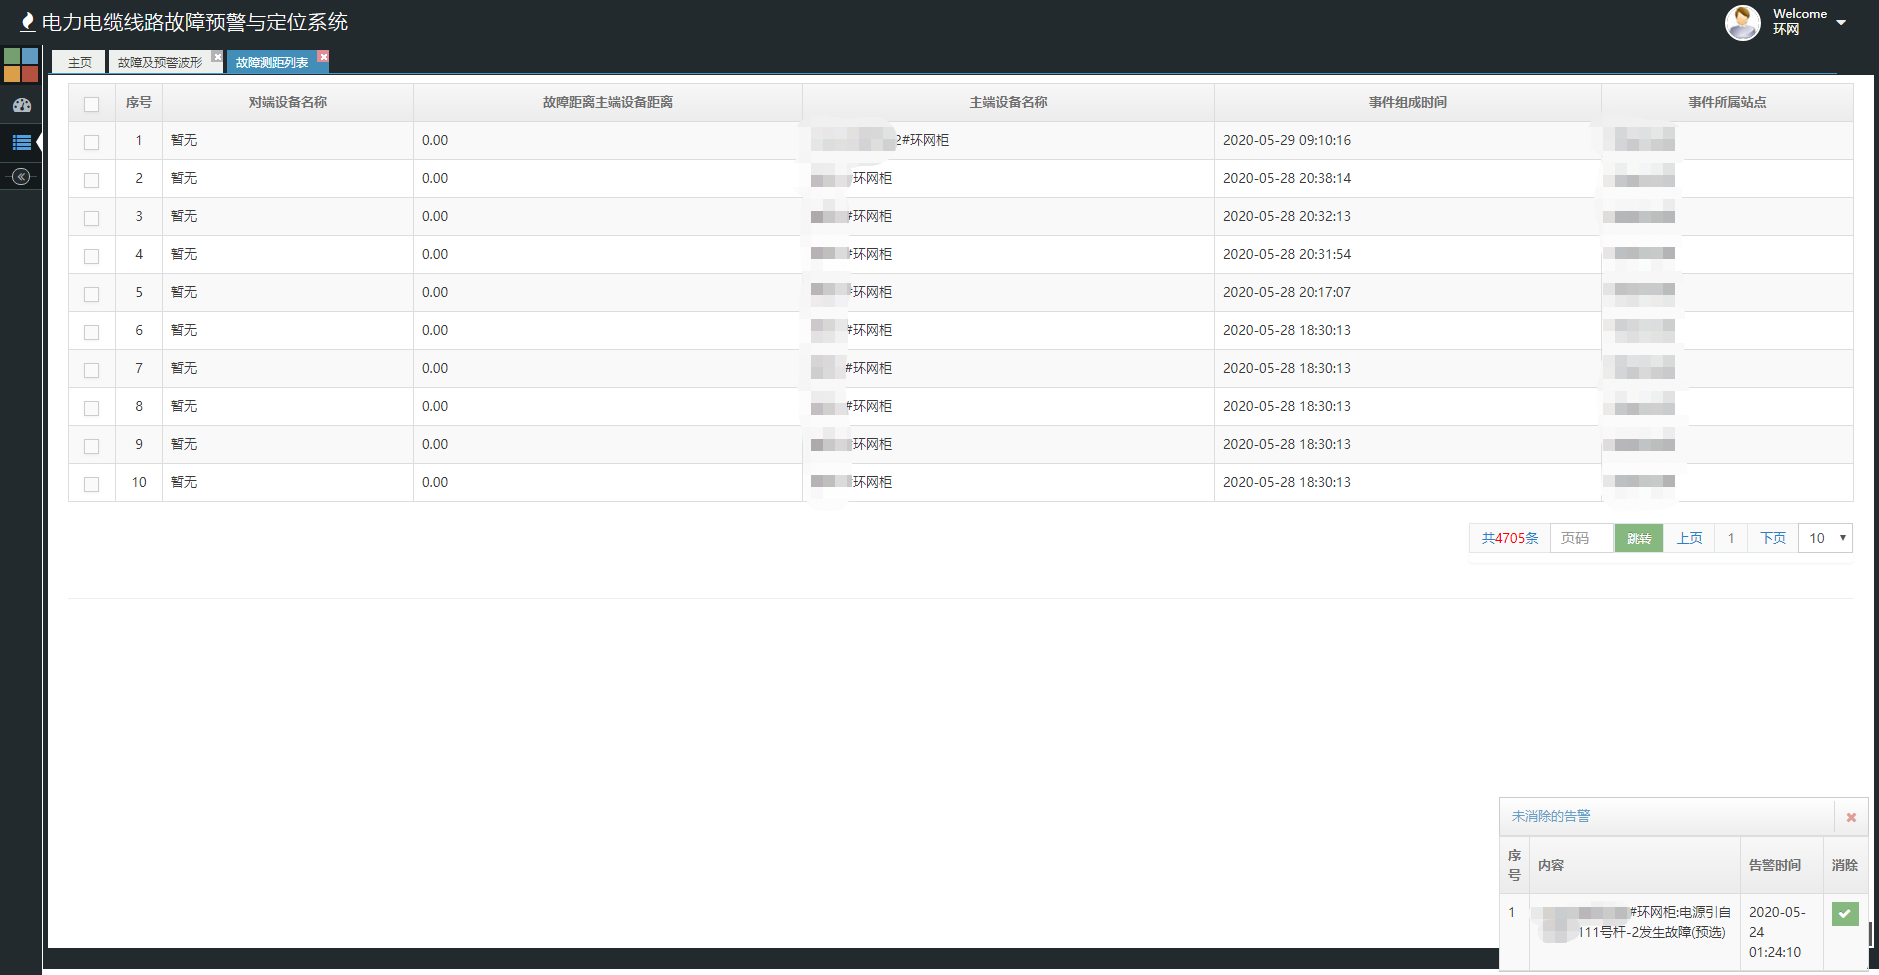Open the dashboard gauge sidebar icon

coord(21,105)
